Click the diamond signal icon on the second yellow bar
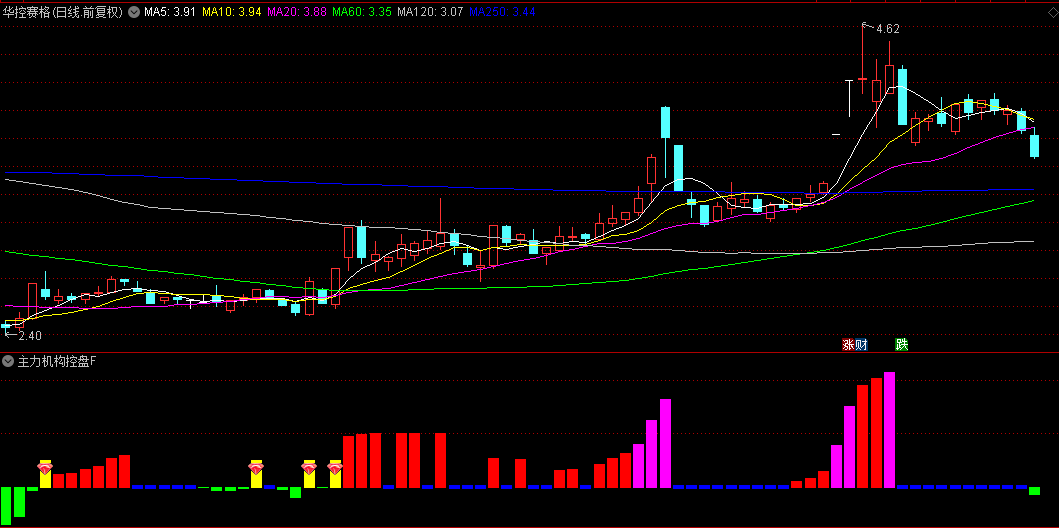This screenshot has width=1059, height=528. coord(256,467)
